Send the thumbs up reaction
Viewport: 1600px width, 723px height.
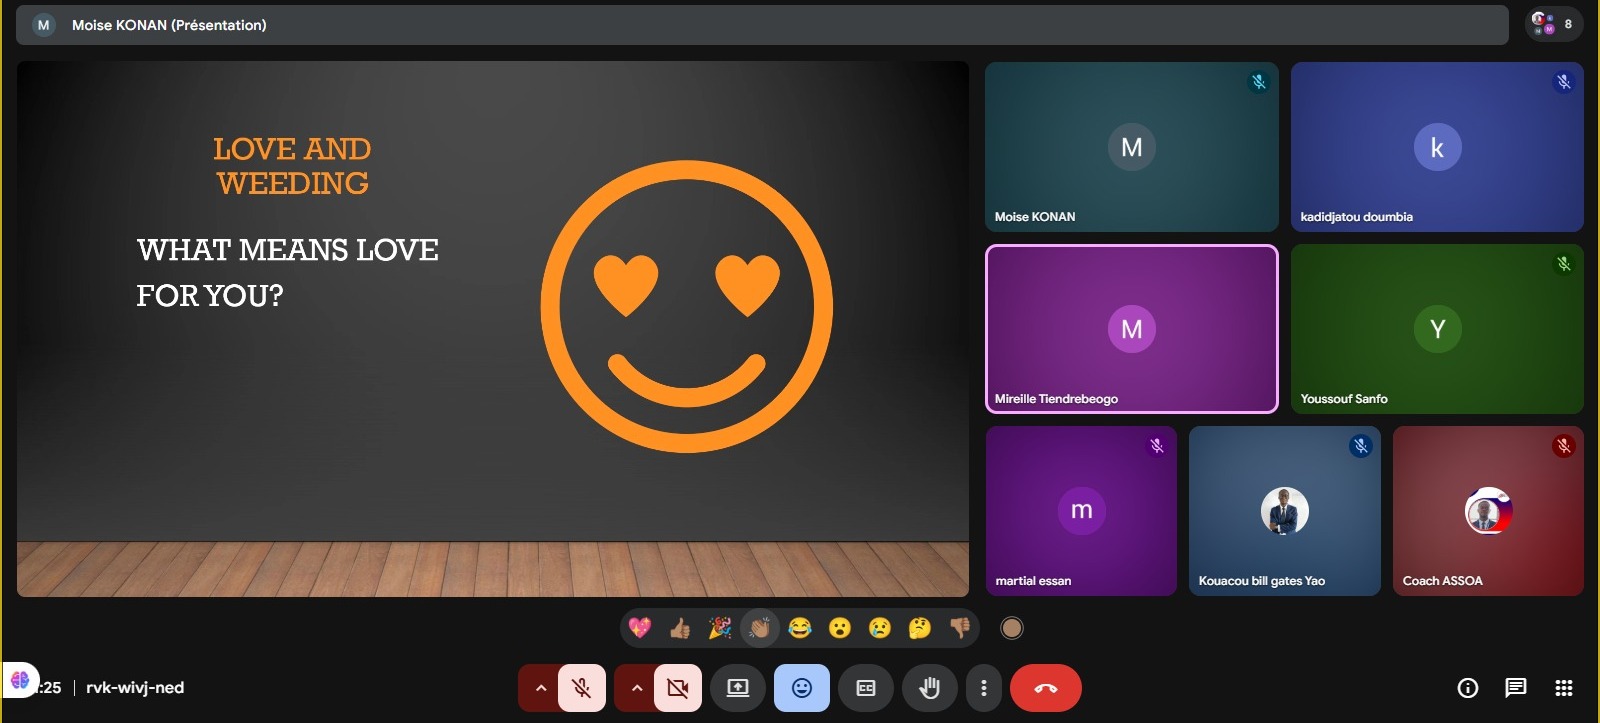pos(680,628)
